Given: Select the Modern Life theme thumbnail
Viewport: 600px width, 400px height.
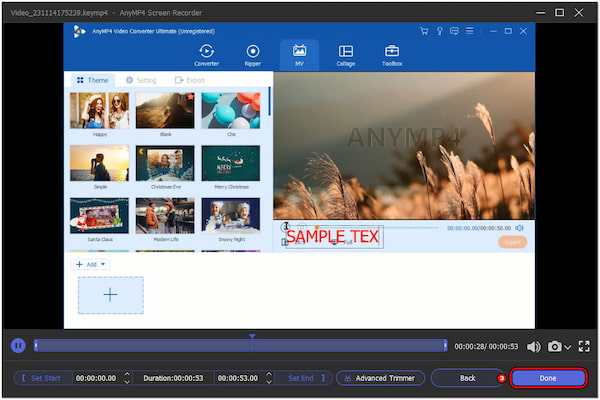Looking at the screenshot, I should pyautogui.click(x=165, y=216).
